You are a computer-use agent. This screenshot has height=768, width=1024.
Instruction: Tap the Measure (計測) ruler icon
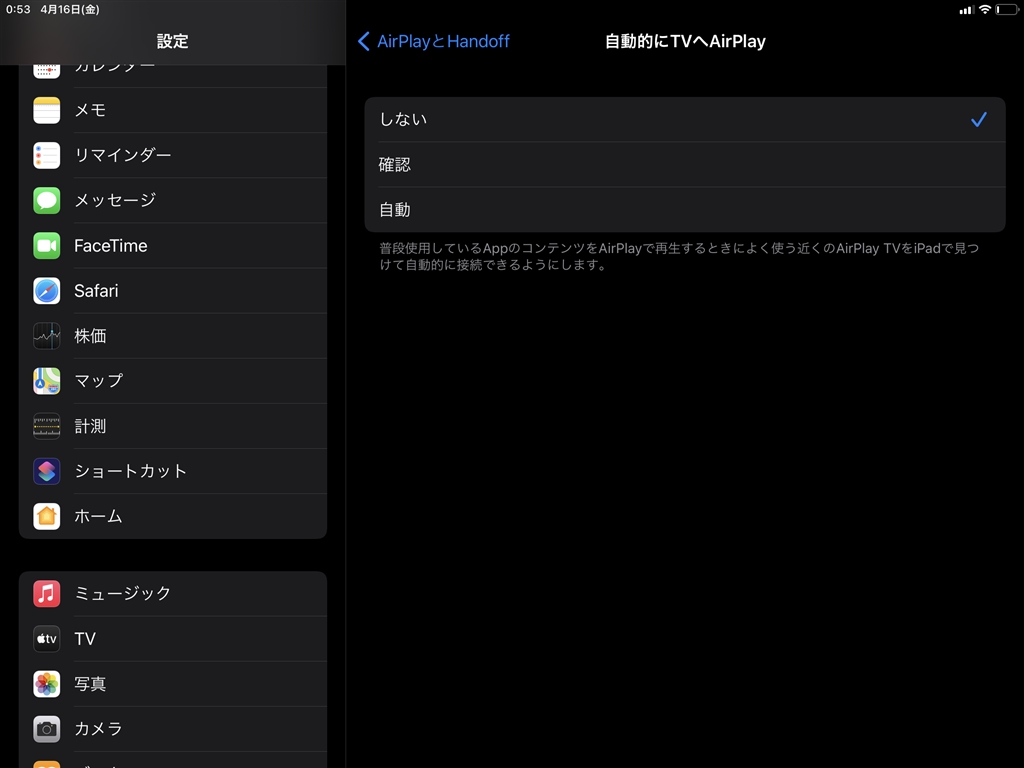coord(46,426)
